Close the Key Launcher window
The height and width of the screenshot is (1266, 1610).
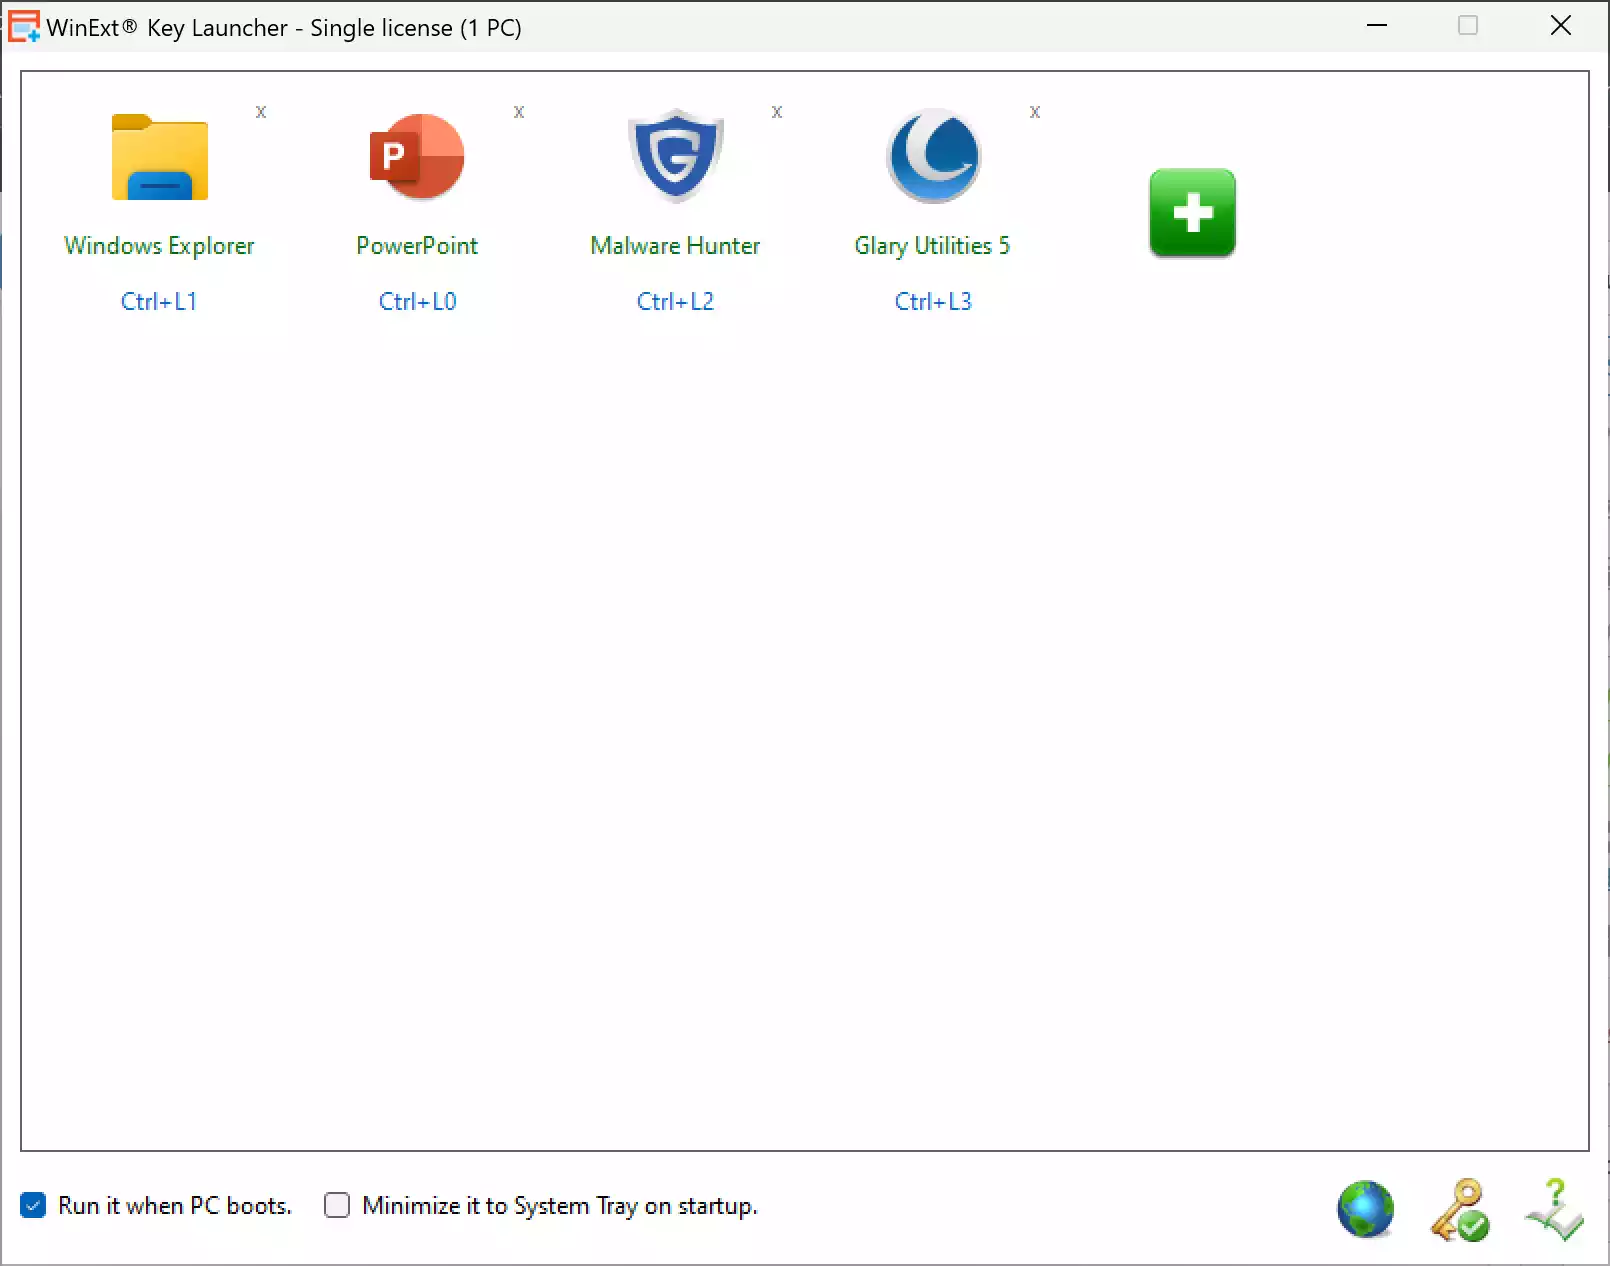[1561, 26]
